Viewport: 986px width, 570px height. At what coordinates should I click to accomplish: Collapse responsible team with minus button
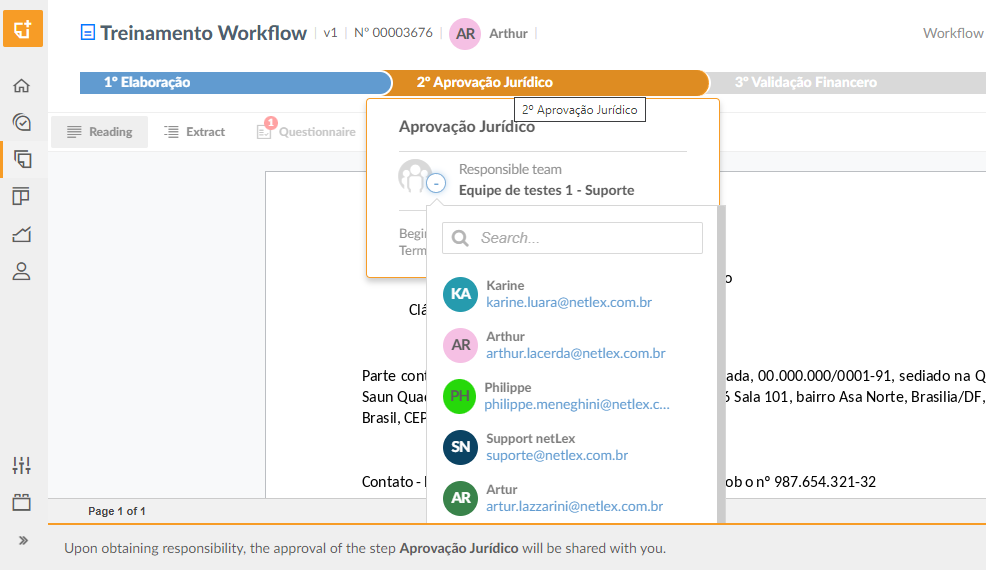(x=436, y=183)
